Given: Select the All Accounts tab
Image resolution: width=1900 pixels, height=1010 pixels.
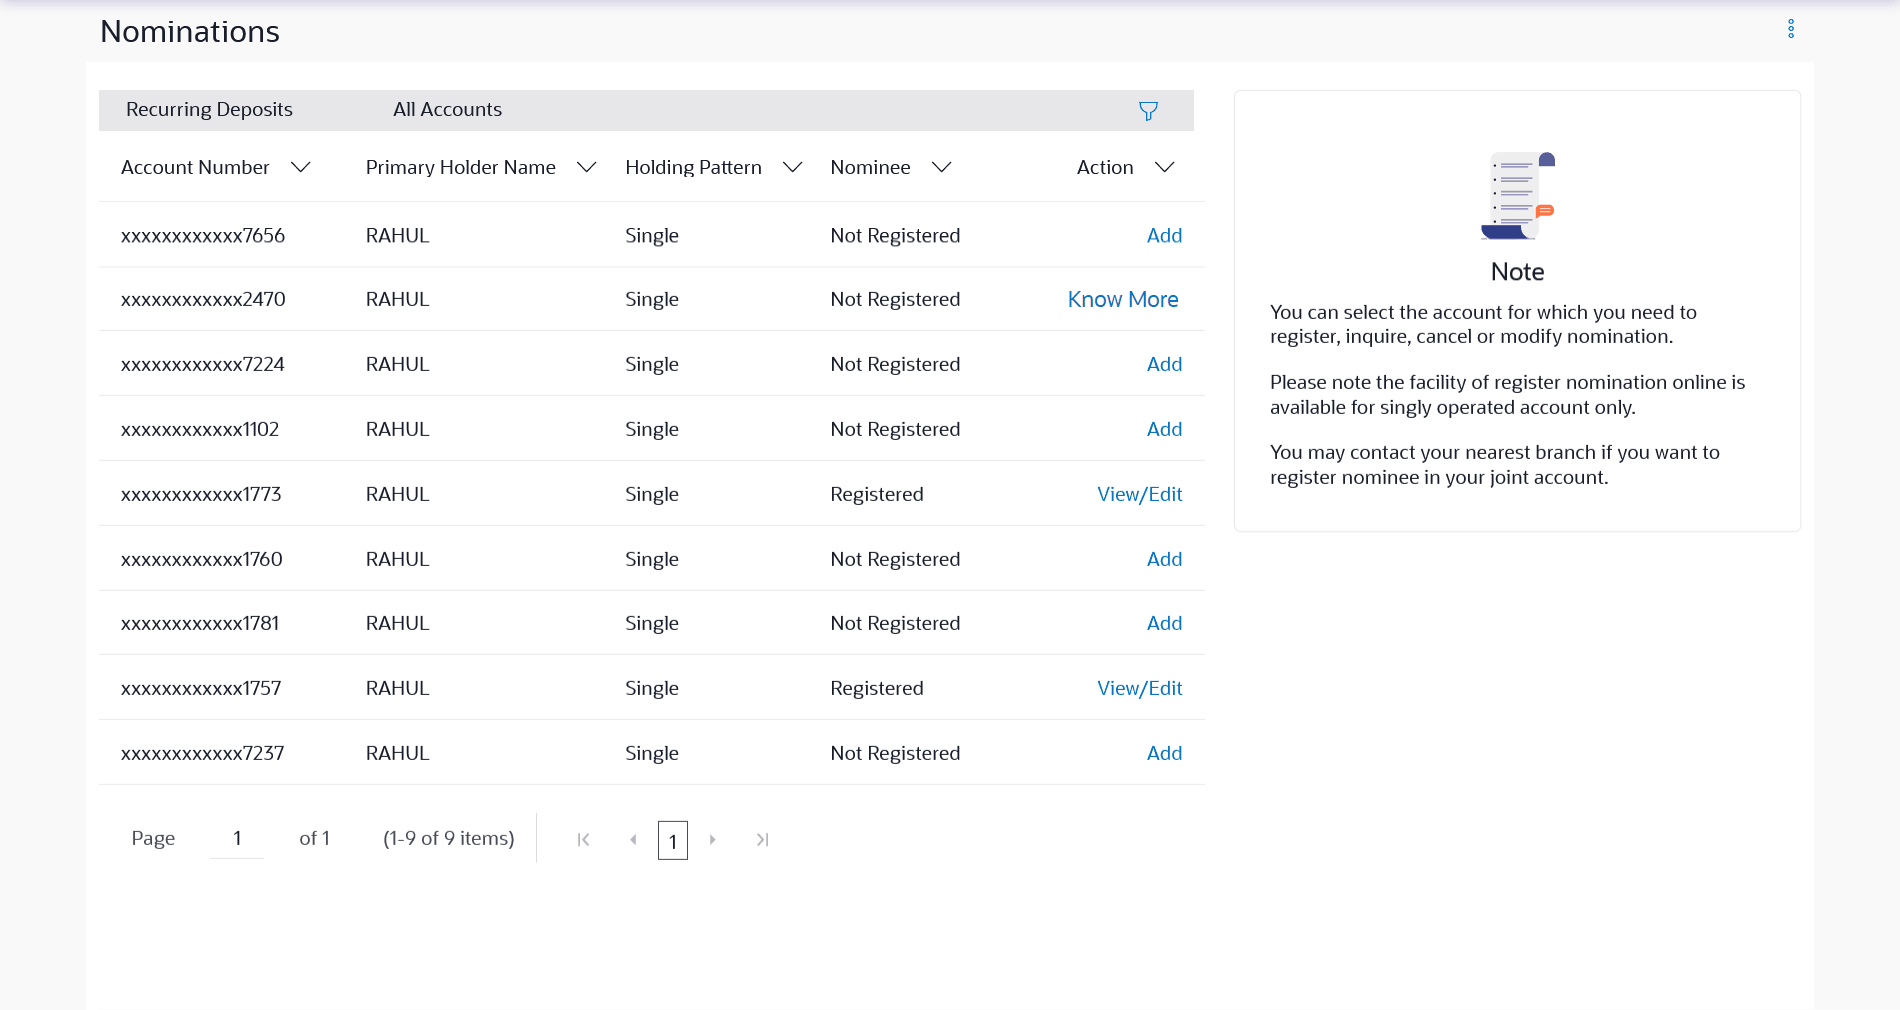Looking at the screenshot, I should coord(447,110).
